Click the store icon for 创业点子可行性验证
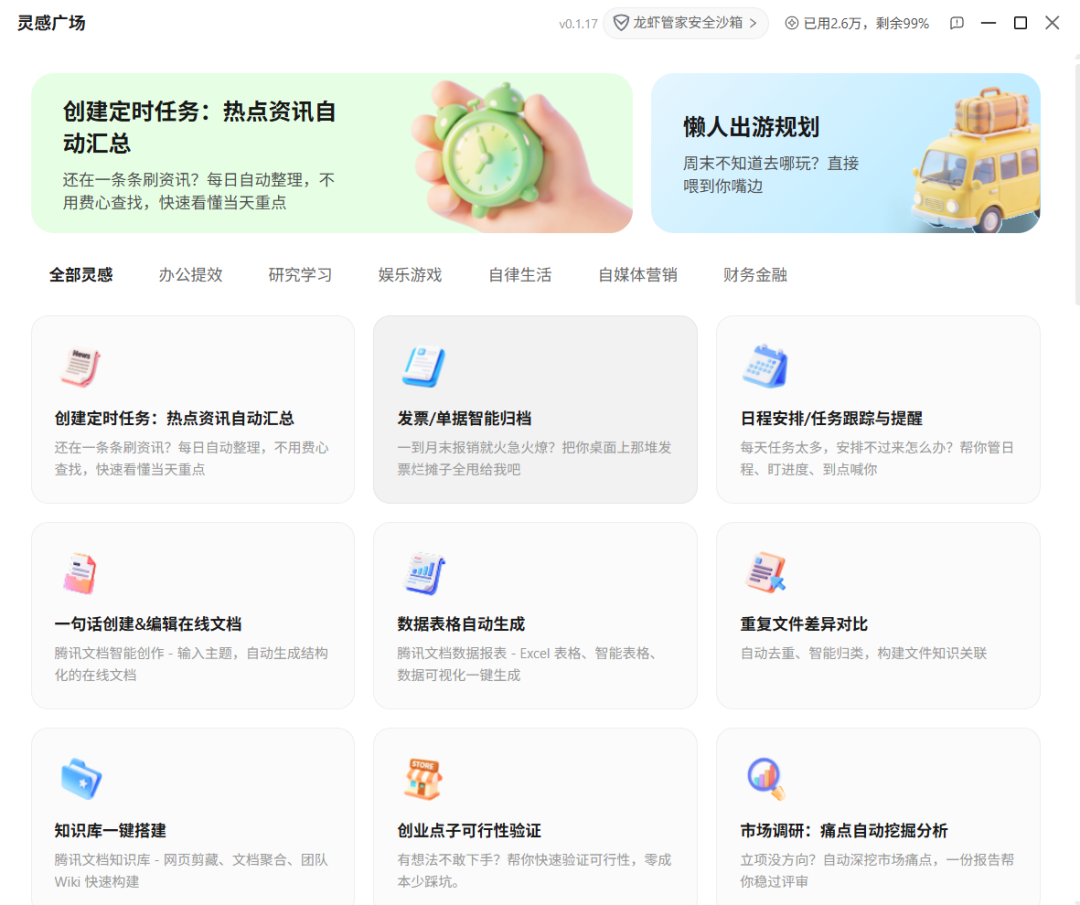The image size is (1080, 905). [x=423, y=779]
